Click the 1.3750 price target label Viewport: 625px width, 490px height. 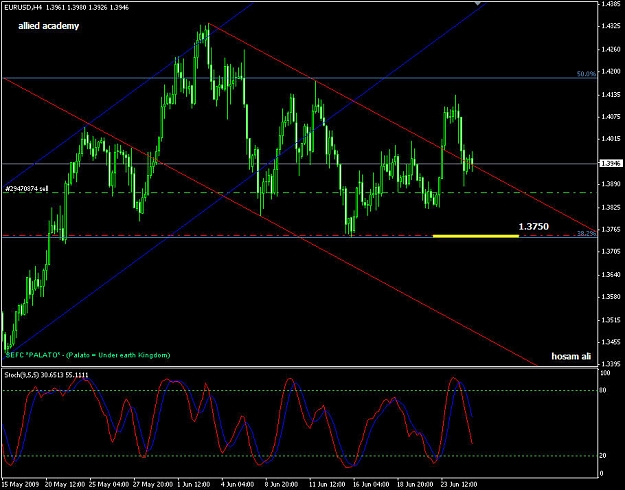pos(533,226)
